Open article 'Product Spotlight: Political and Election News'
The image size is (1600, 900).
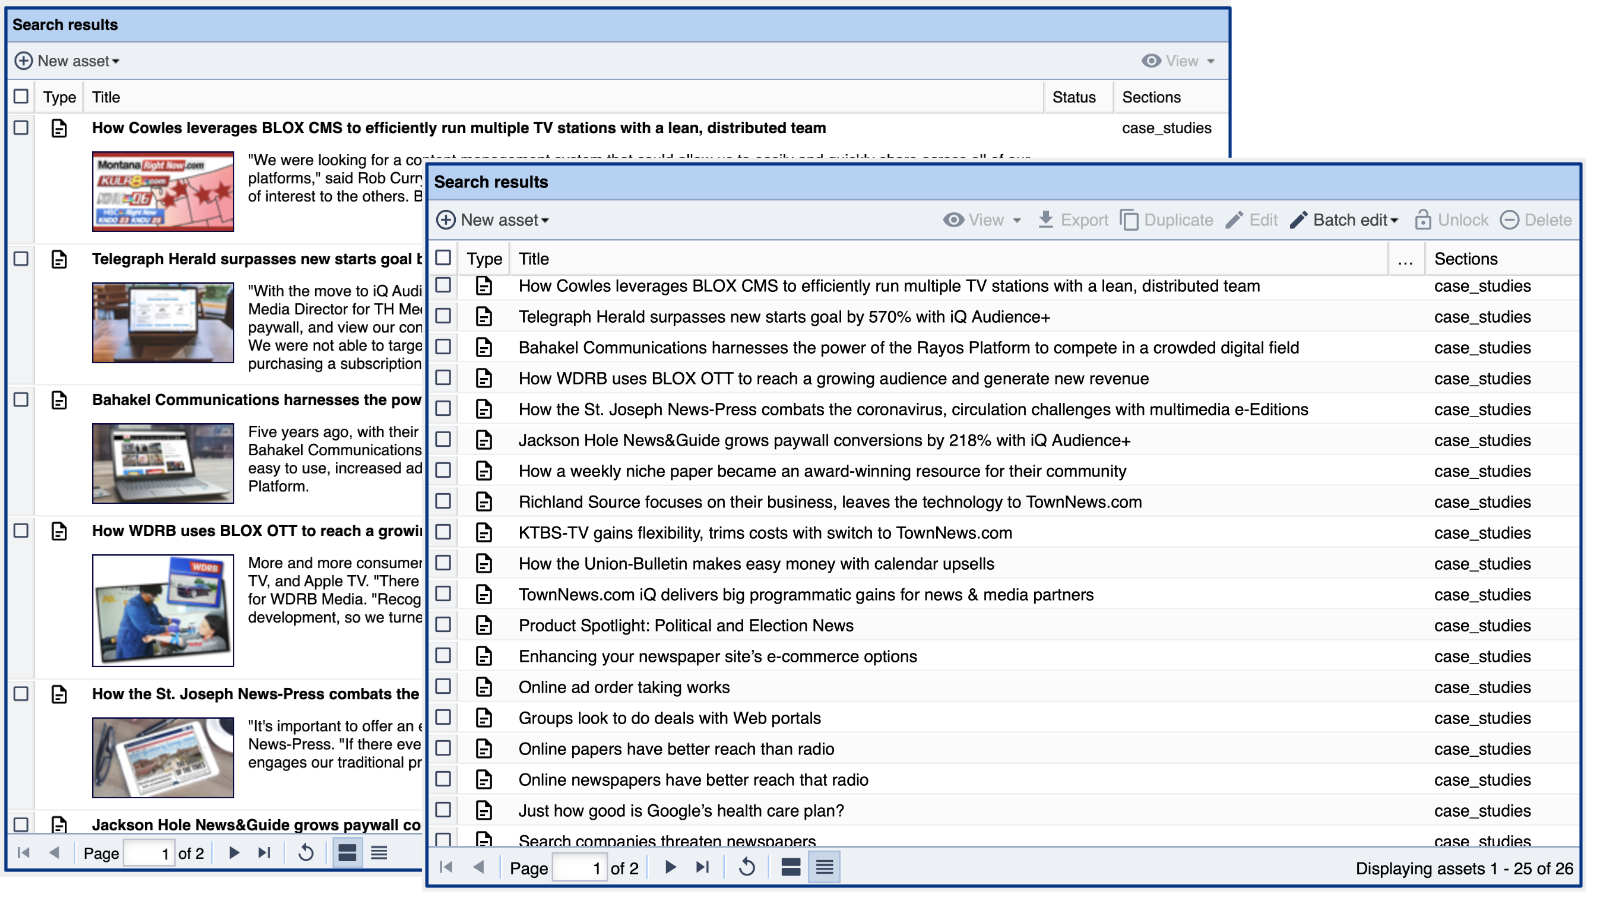tap(685, 626)
